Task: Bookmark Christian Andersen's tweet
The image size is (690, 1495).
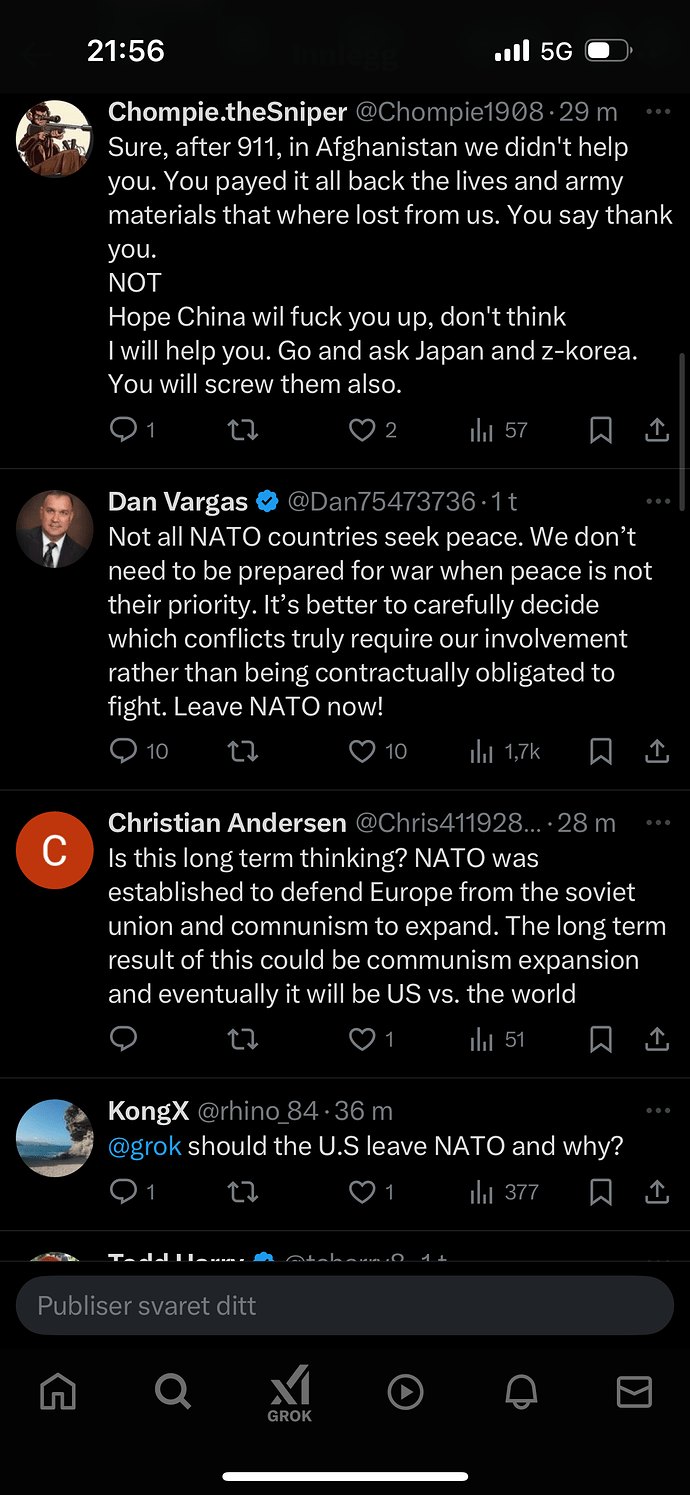Action: pos(600,1040)
